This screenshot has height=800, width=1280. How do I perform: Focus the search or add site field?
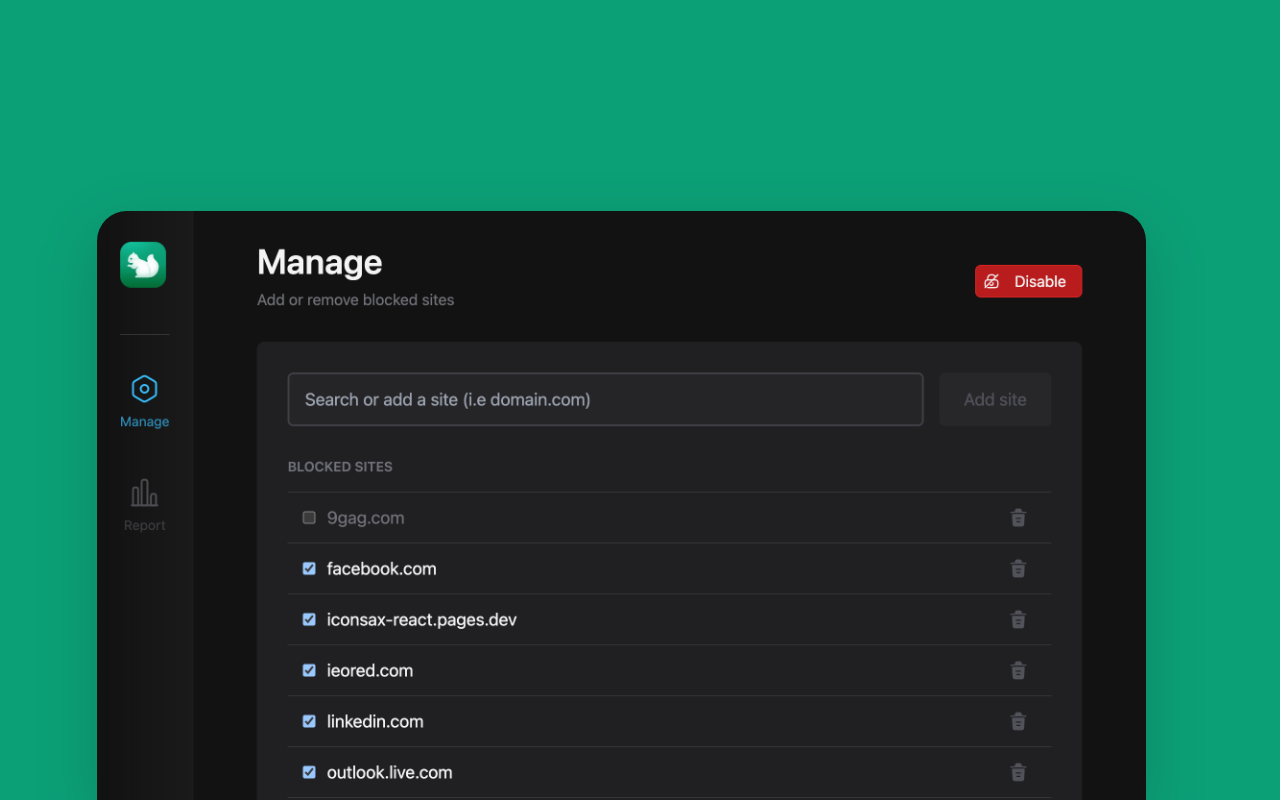[x=605, y=399]
